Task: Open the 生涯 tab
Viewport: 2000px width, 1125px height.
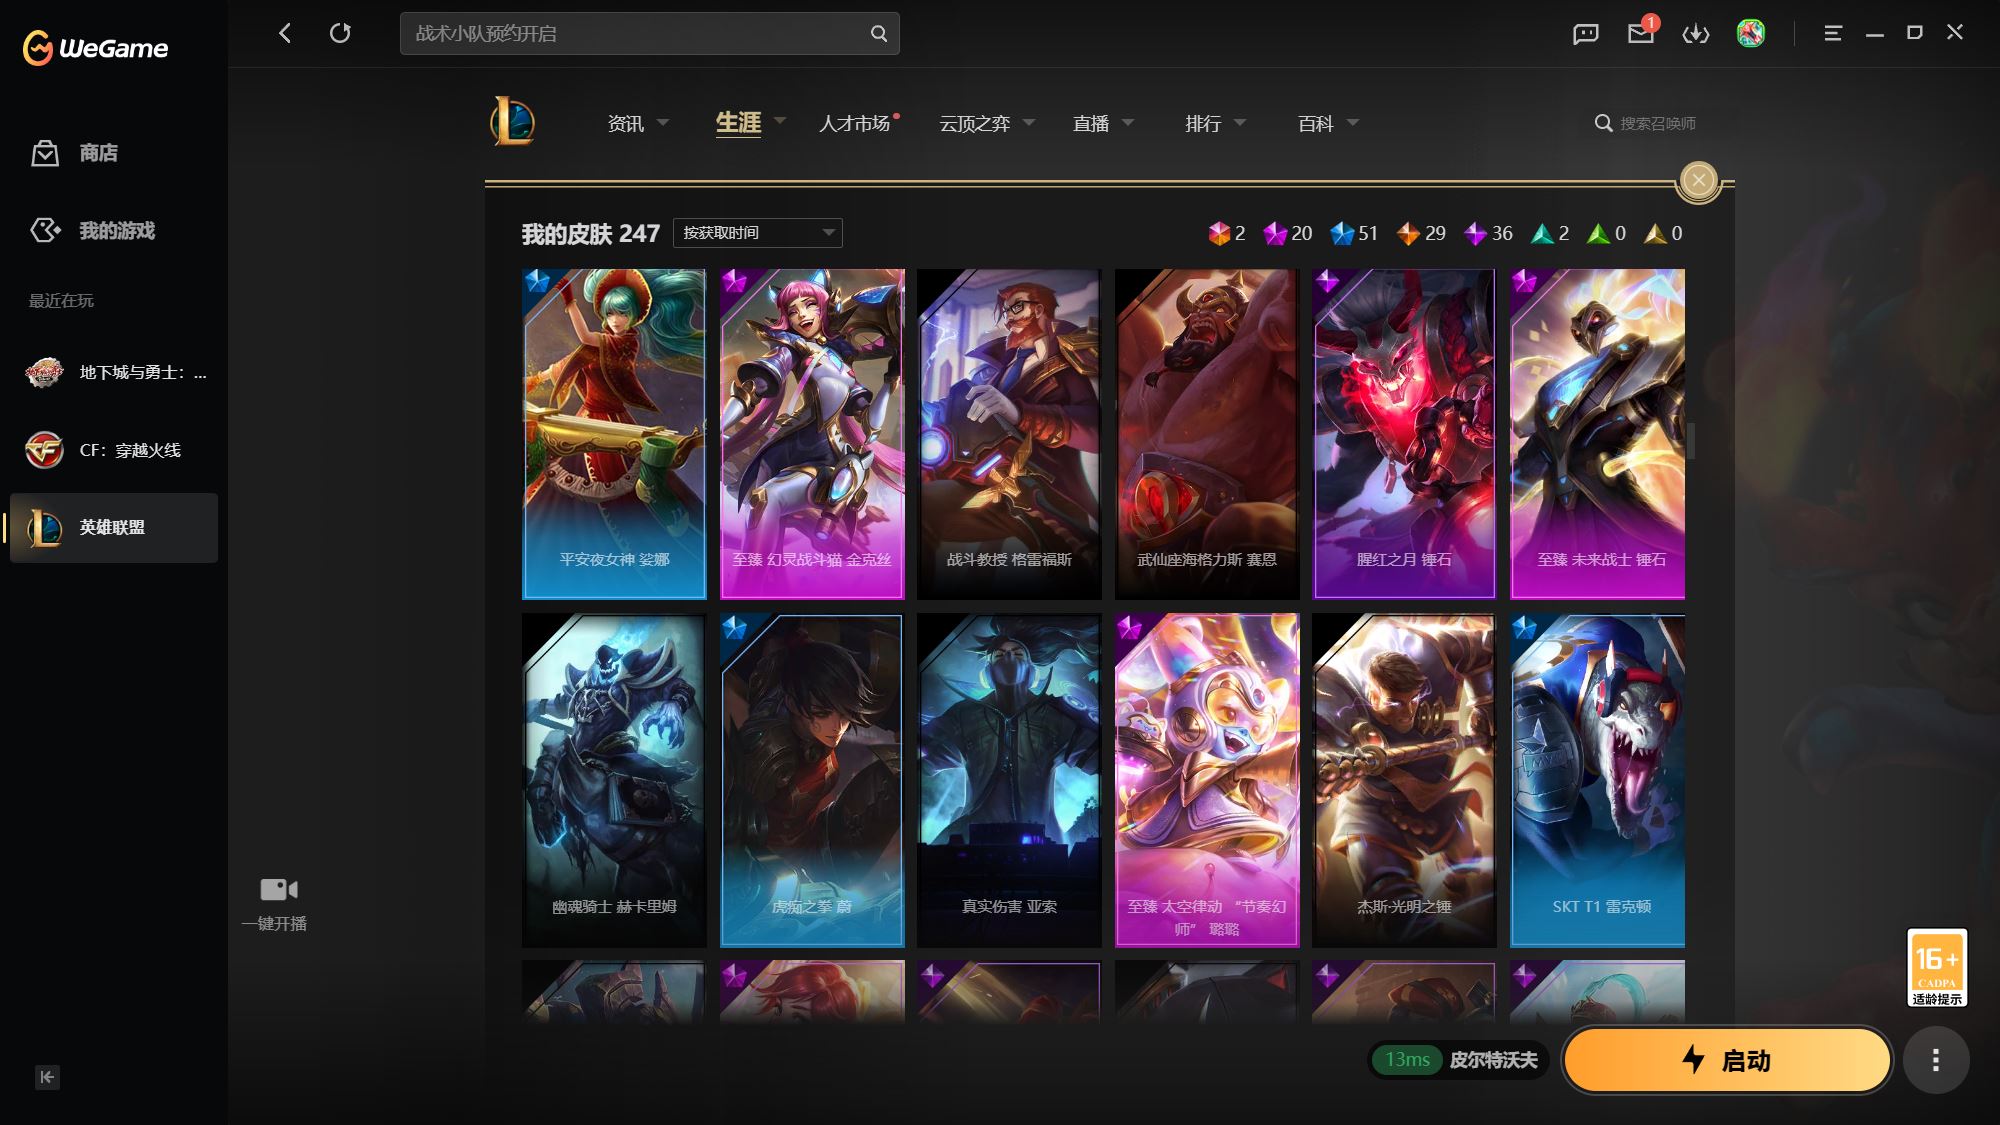Action: click(x=738, y=123)
